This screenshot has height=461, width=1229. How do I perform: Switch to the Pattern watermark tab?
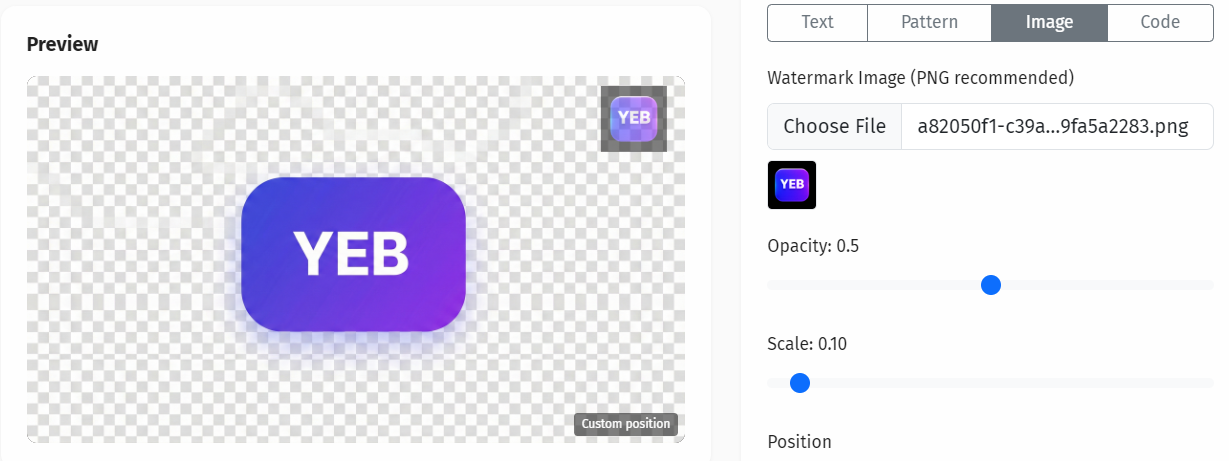point(929,22)
